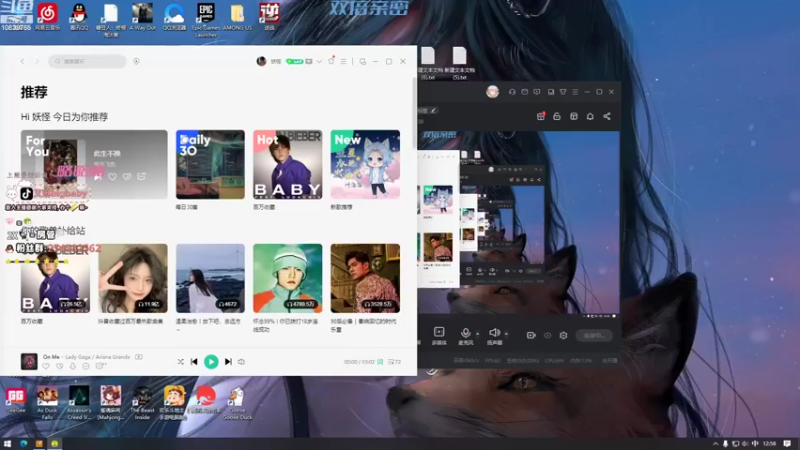Screen dimensions: 800x450
Task: Open the green hat illustrated playlist cover
Action: (288, 278)
